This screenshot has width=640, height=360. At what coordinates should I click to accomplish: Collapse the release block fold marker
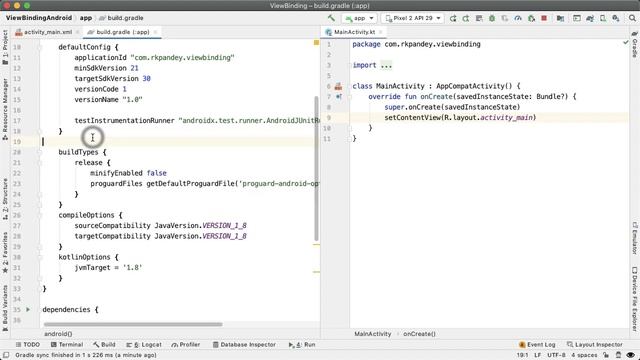pos(40,163)
